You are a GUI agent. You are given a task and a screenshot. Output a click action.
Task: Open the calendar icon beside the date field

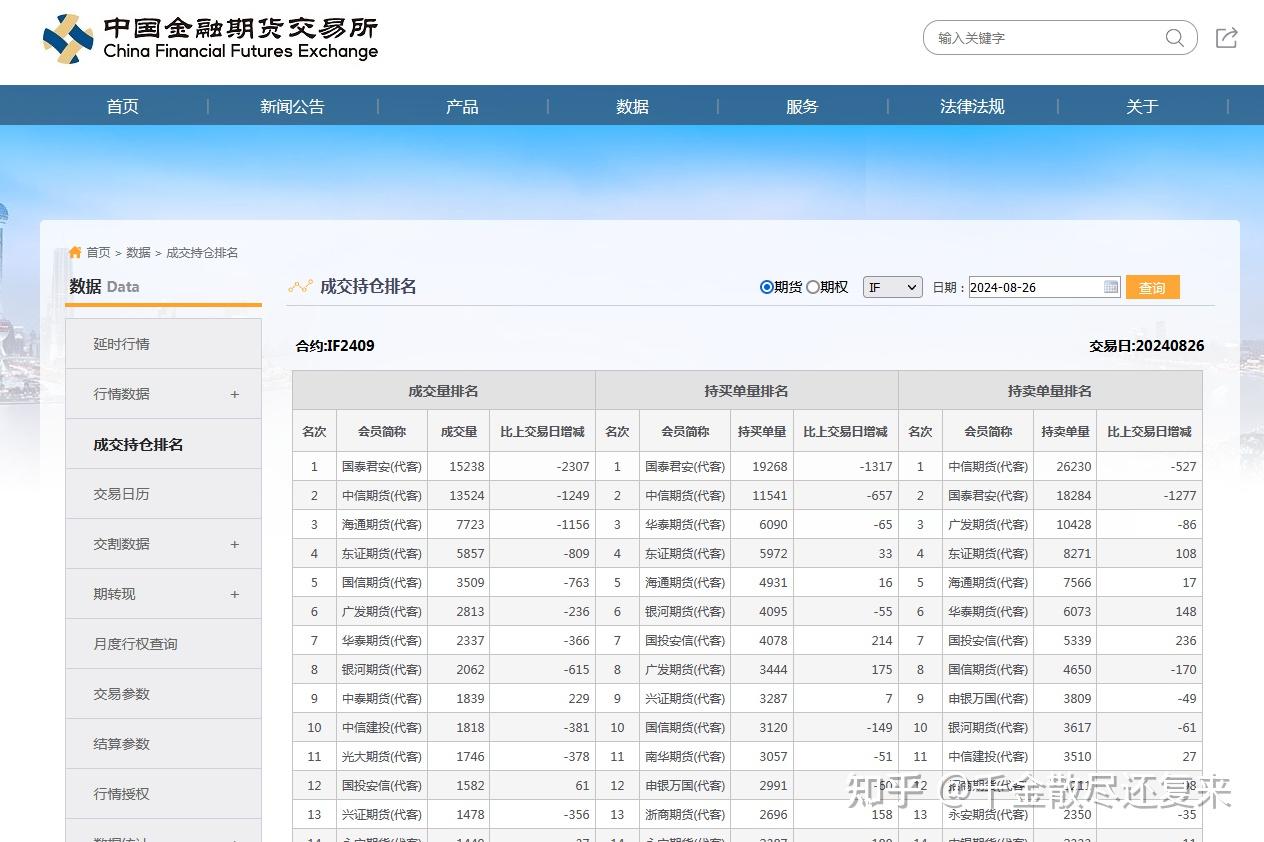pos(1110,287)
